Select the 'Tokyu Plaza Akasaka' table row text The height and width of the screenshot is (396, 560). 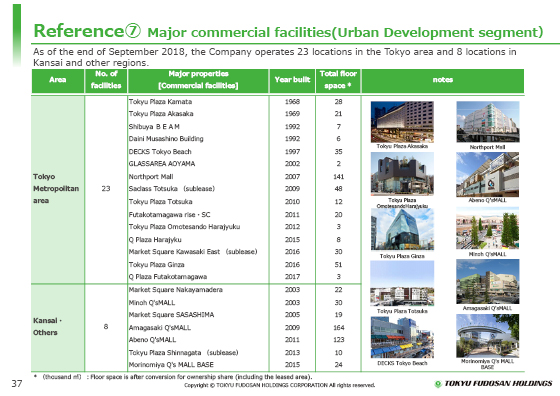pyautogui.click(x=161, y=114)
